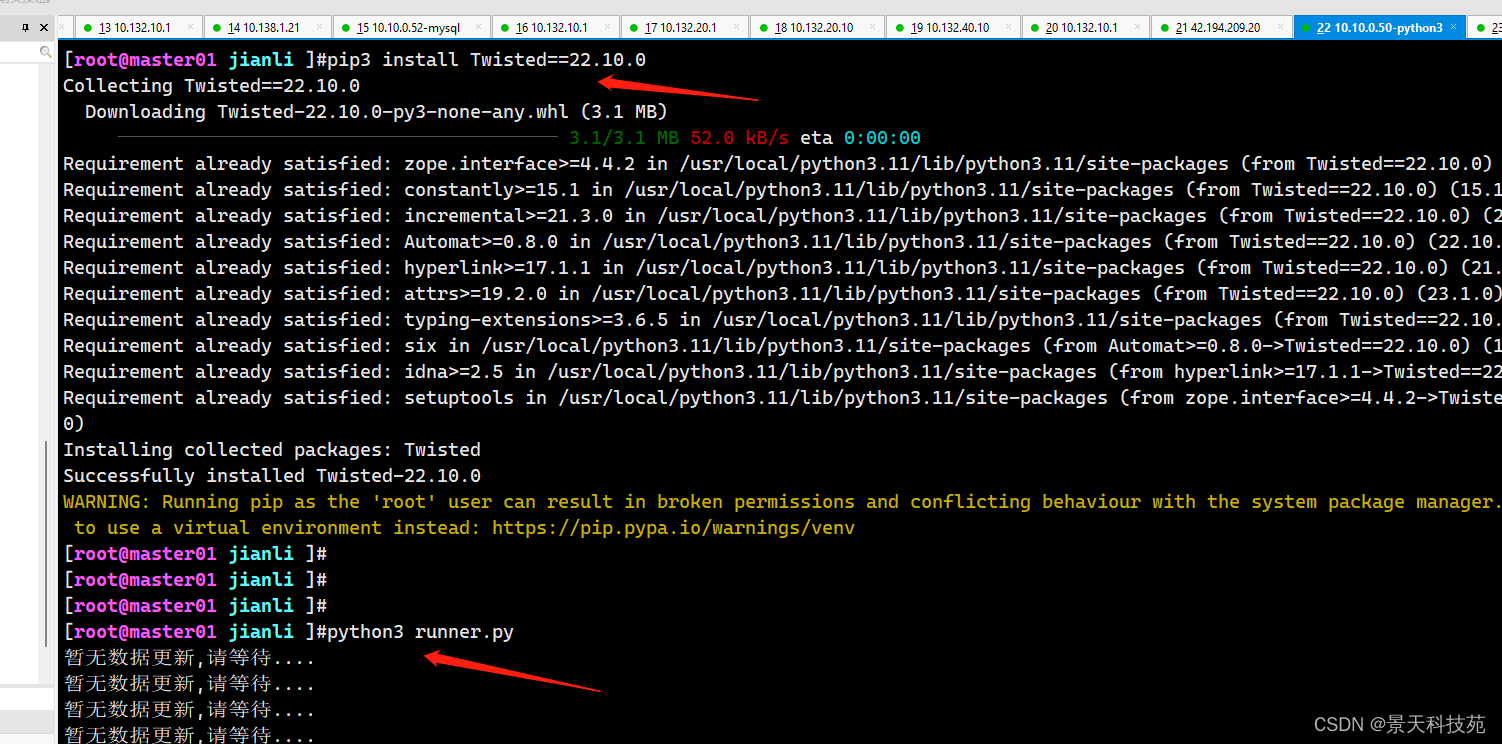The width and height of the screenshot is (1502, 744).
Task: Click the 'eta 0:00:00' value
Action: click(860, 138)
